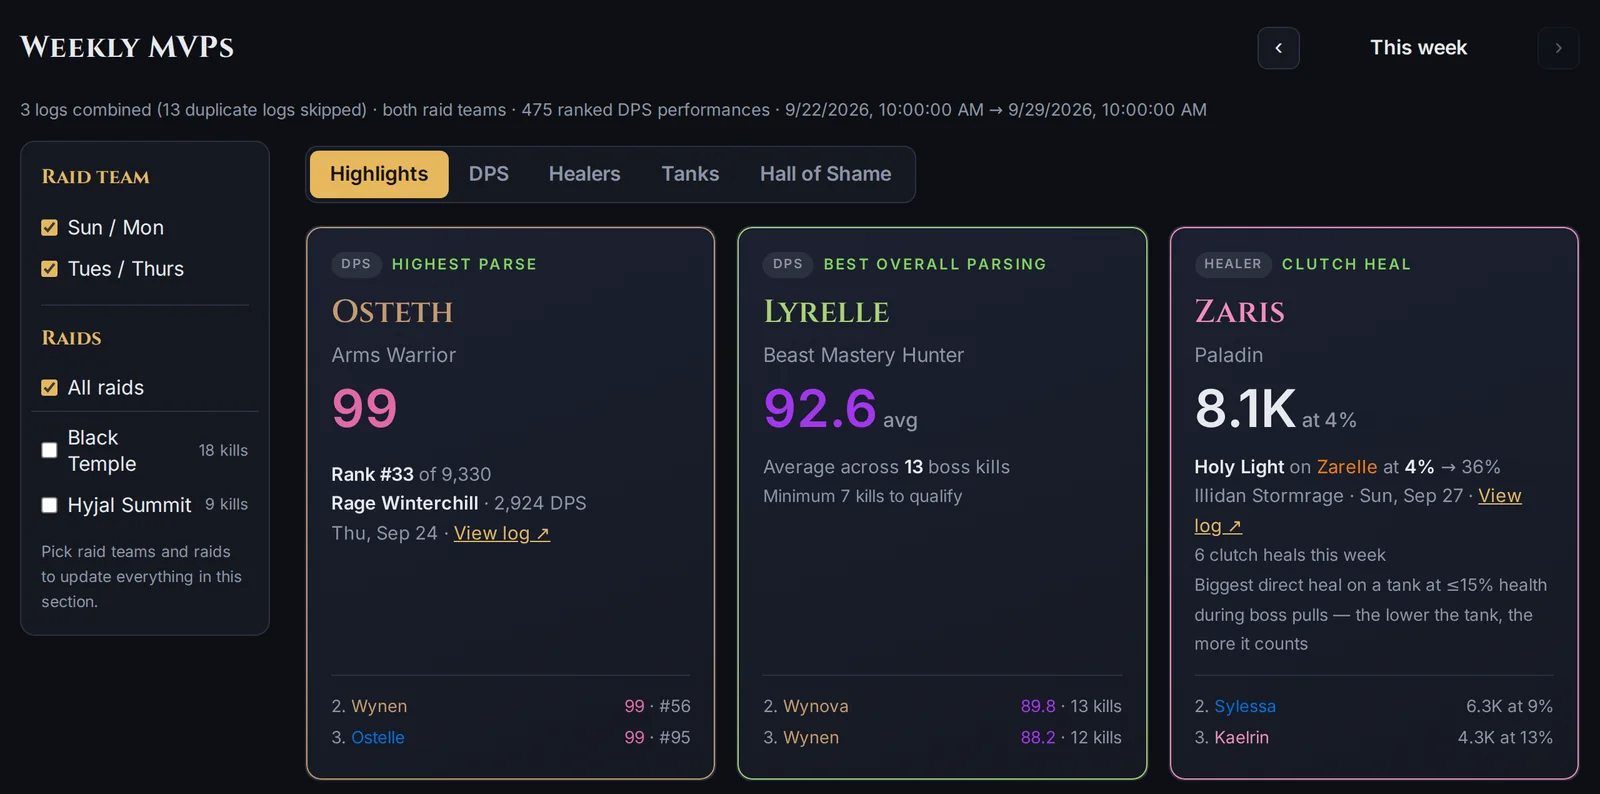
Task: Select Wynen in Highest Parse runner-ups
Action: click(x=379, y=706)
